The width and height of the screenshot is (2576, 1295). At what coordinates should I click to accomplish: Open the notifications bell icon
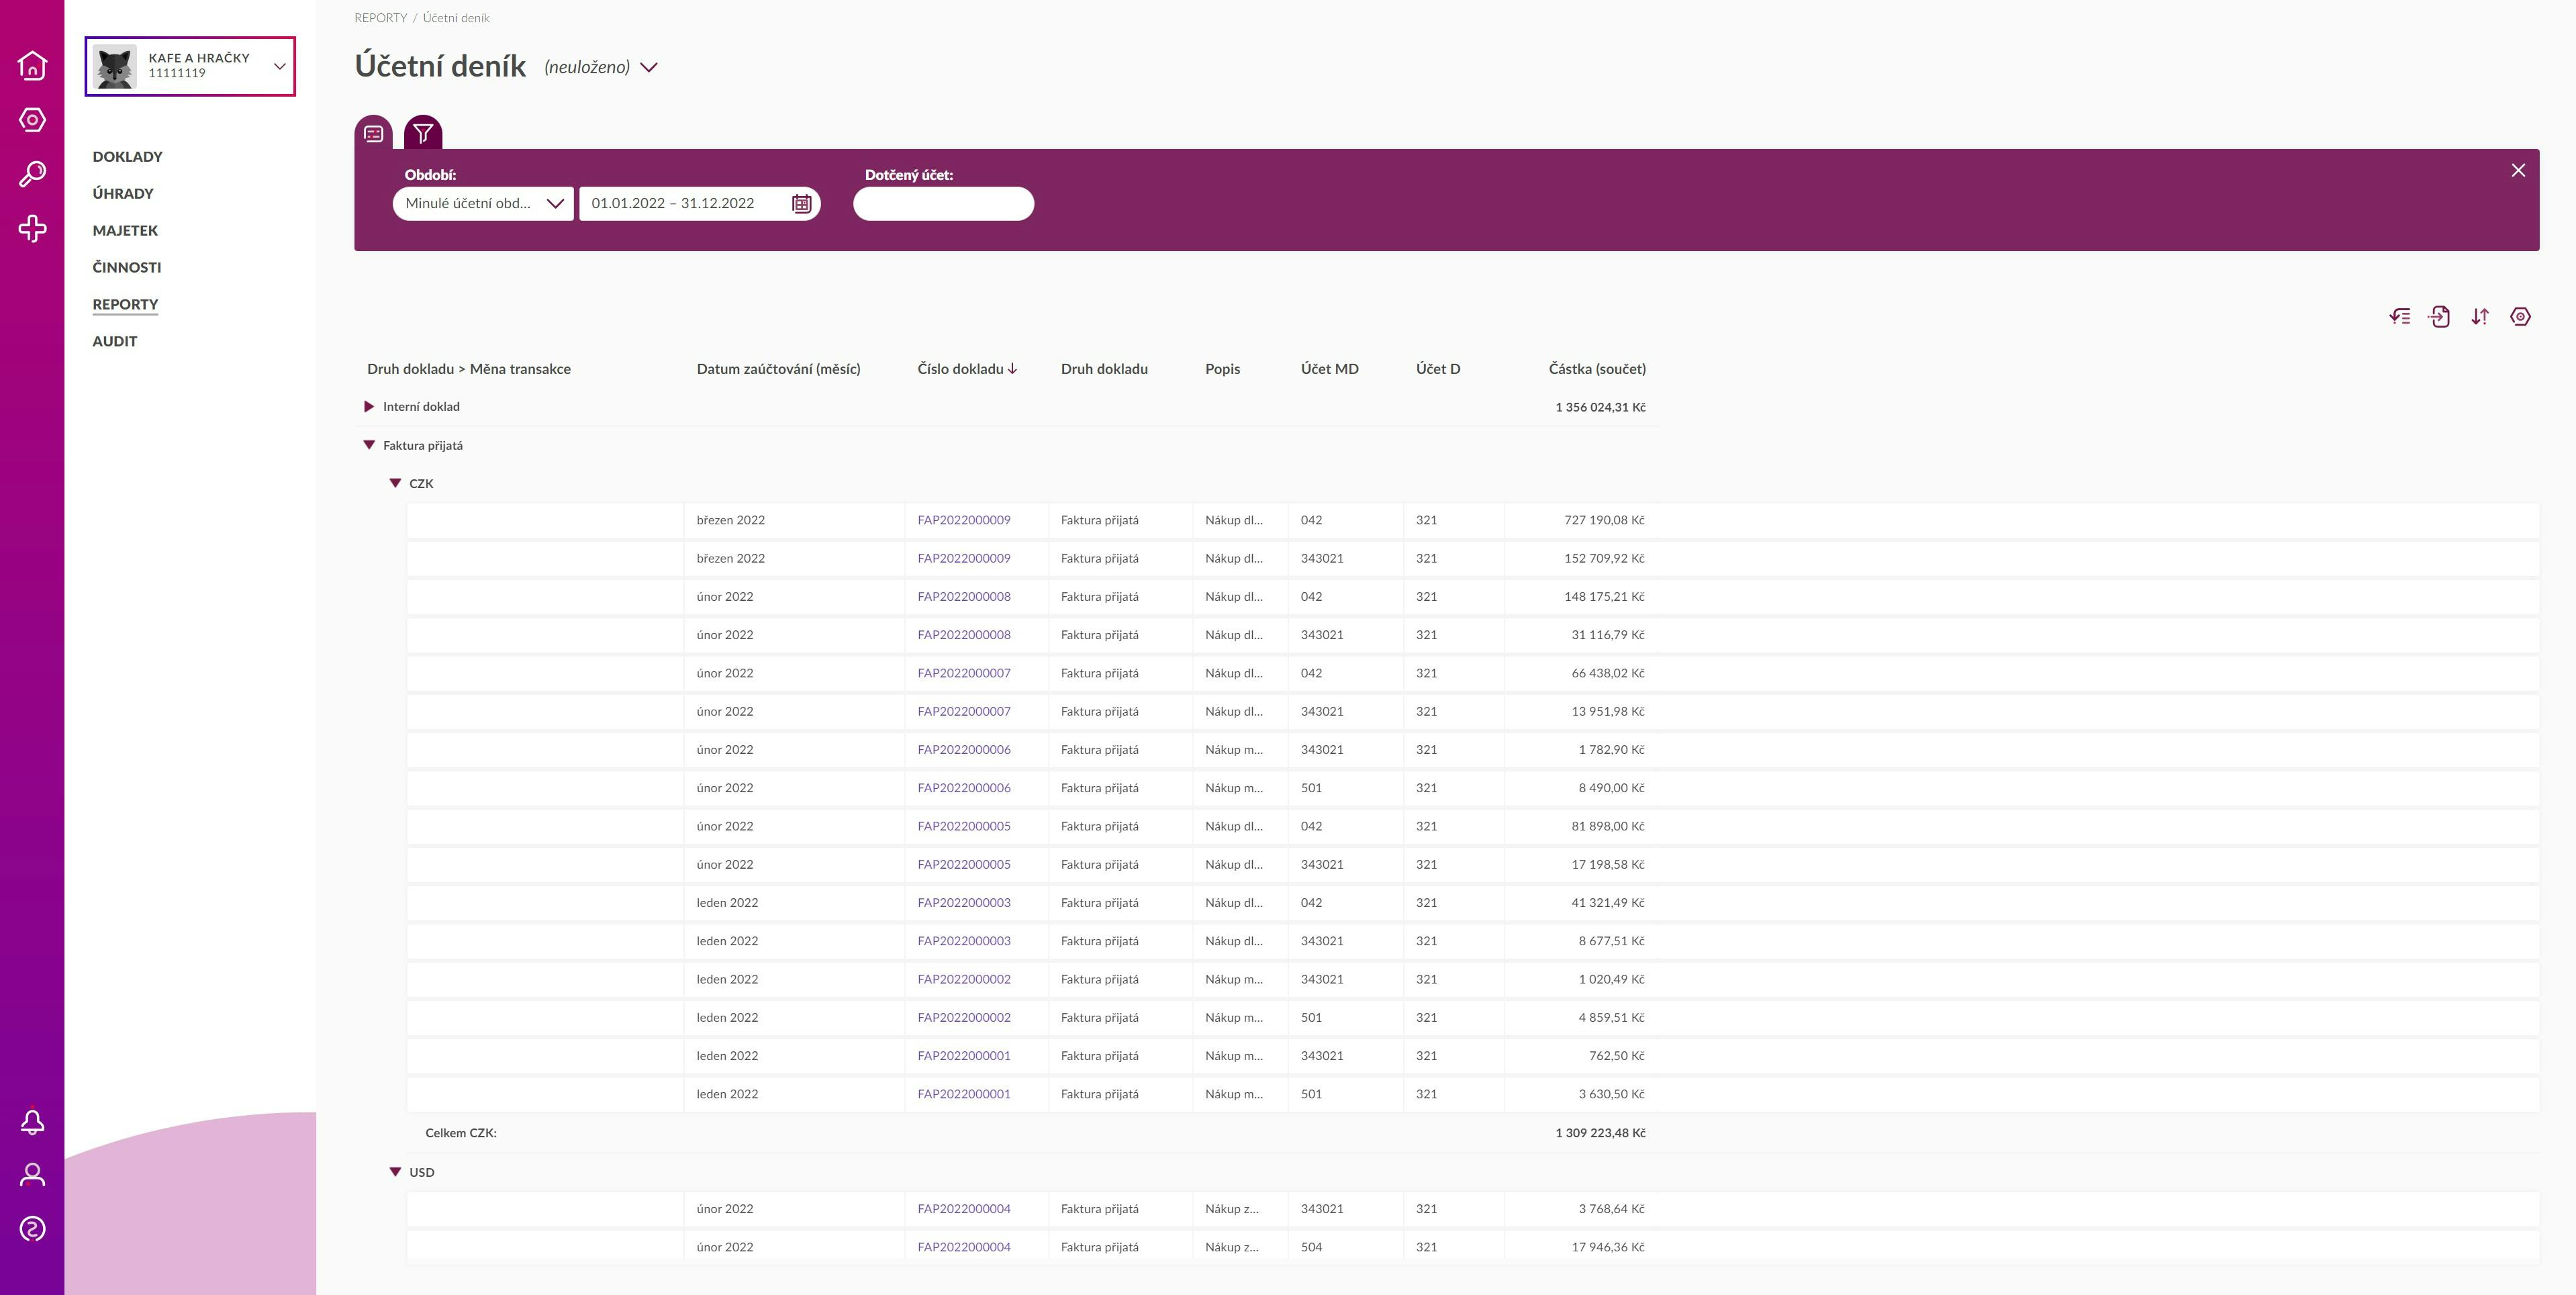32,1122
